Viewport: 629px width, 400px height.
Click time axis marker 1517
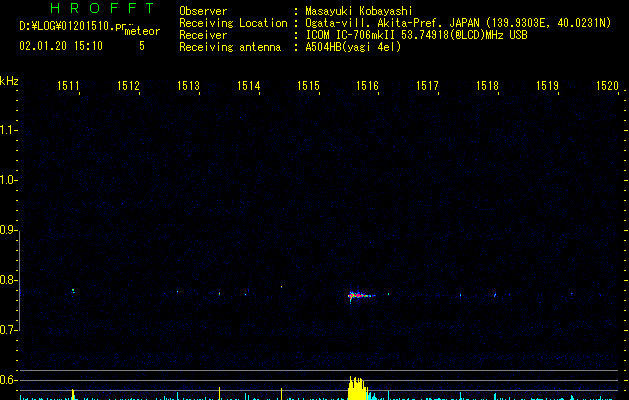(x=427, y=86)
